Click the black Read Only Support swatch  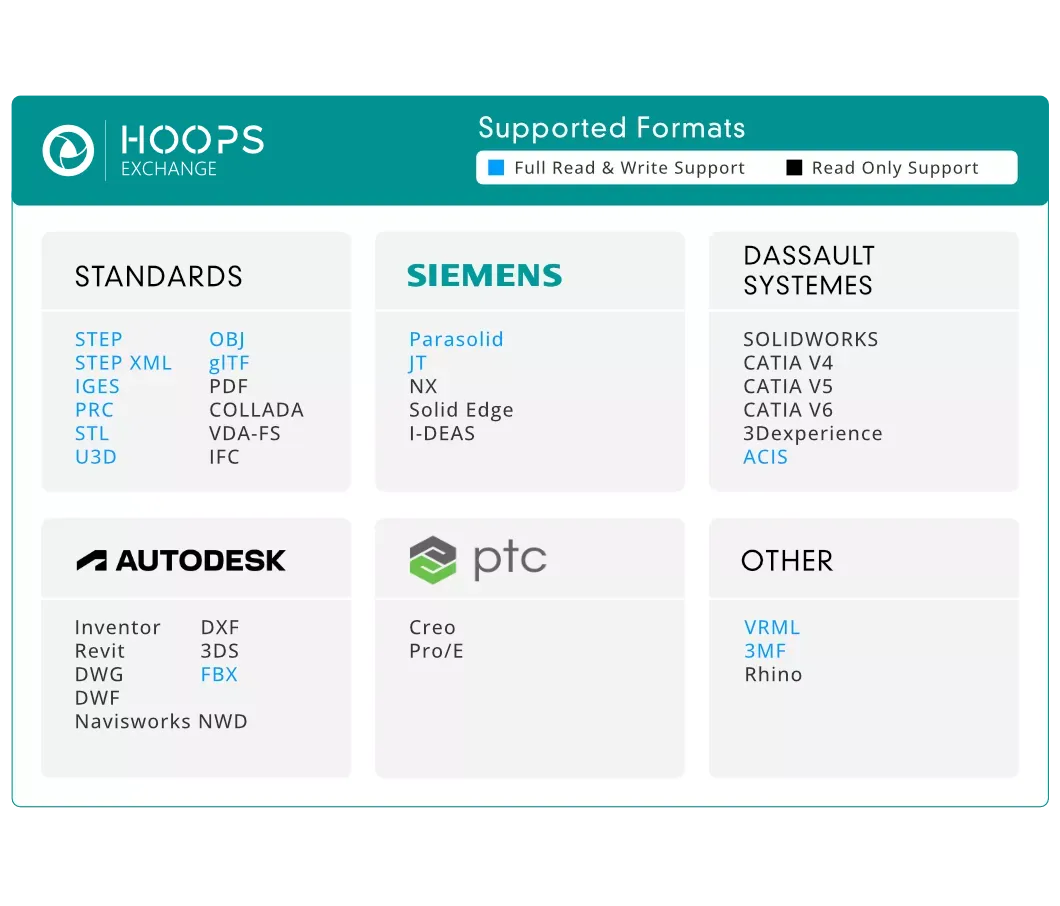click(794, 168)
